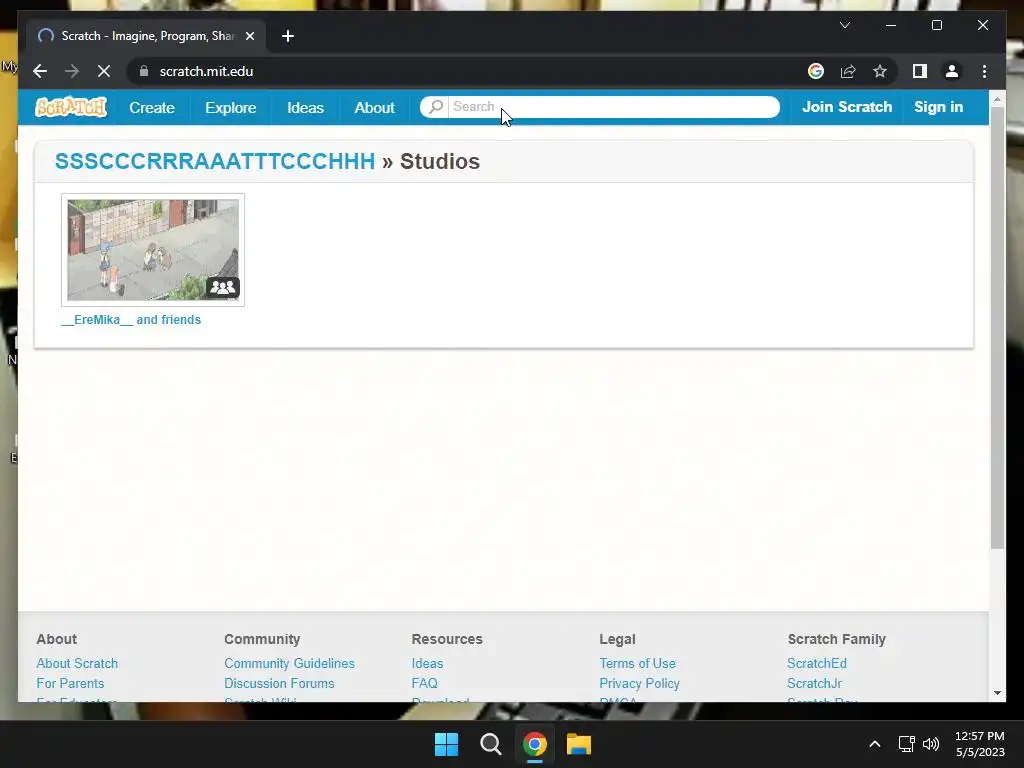Screen dimensions: 1024x768
Task: Open the Chrome profile icon
Action: tap(952, 71)
